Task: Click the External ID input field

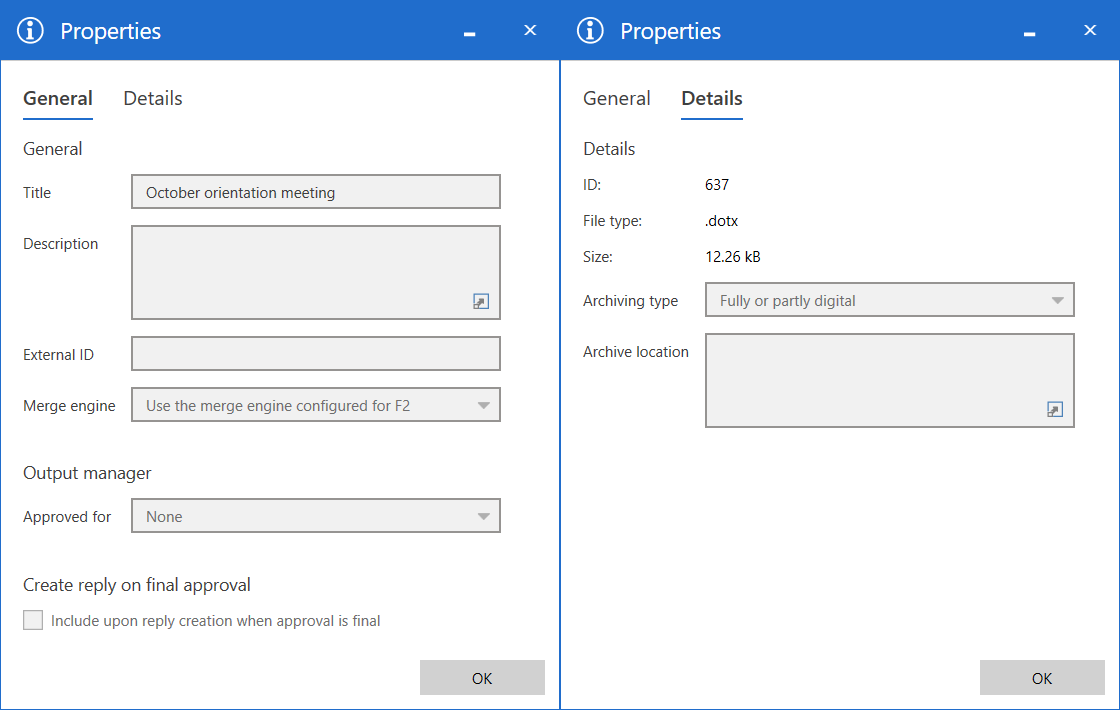Action: 316,354
